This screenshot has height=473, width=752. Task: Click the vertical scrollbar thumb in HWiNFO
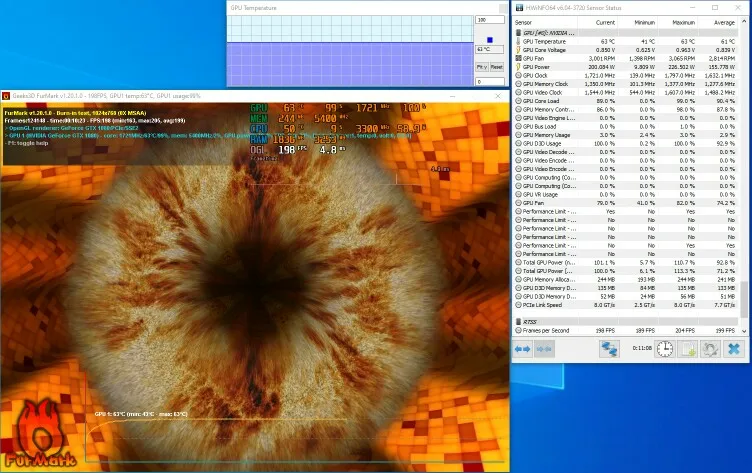[x=744, y=299]
